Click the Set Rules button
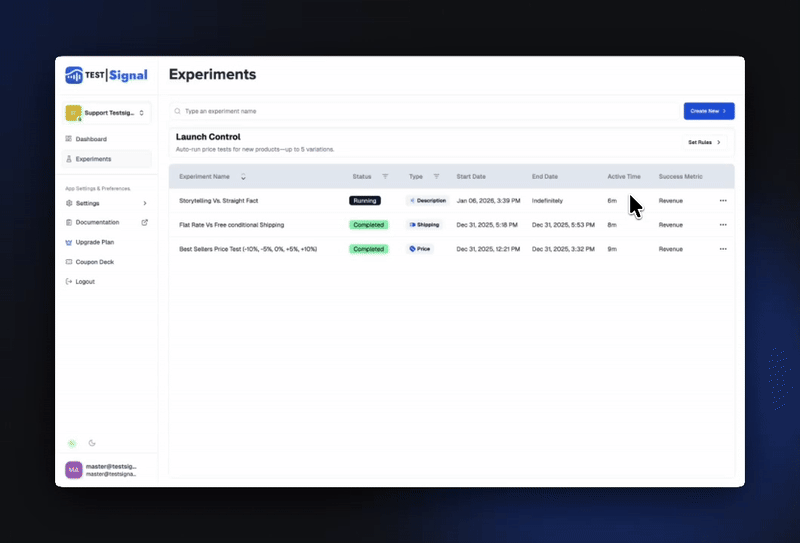 (704, 142)
